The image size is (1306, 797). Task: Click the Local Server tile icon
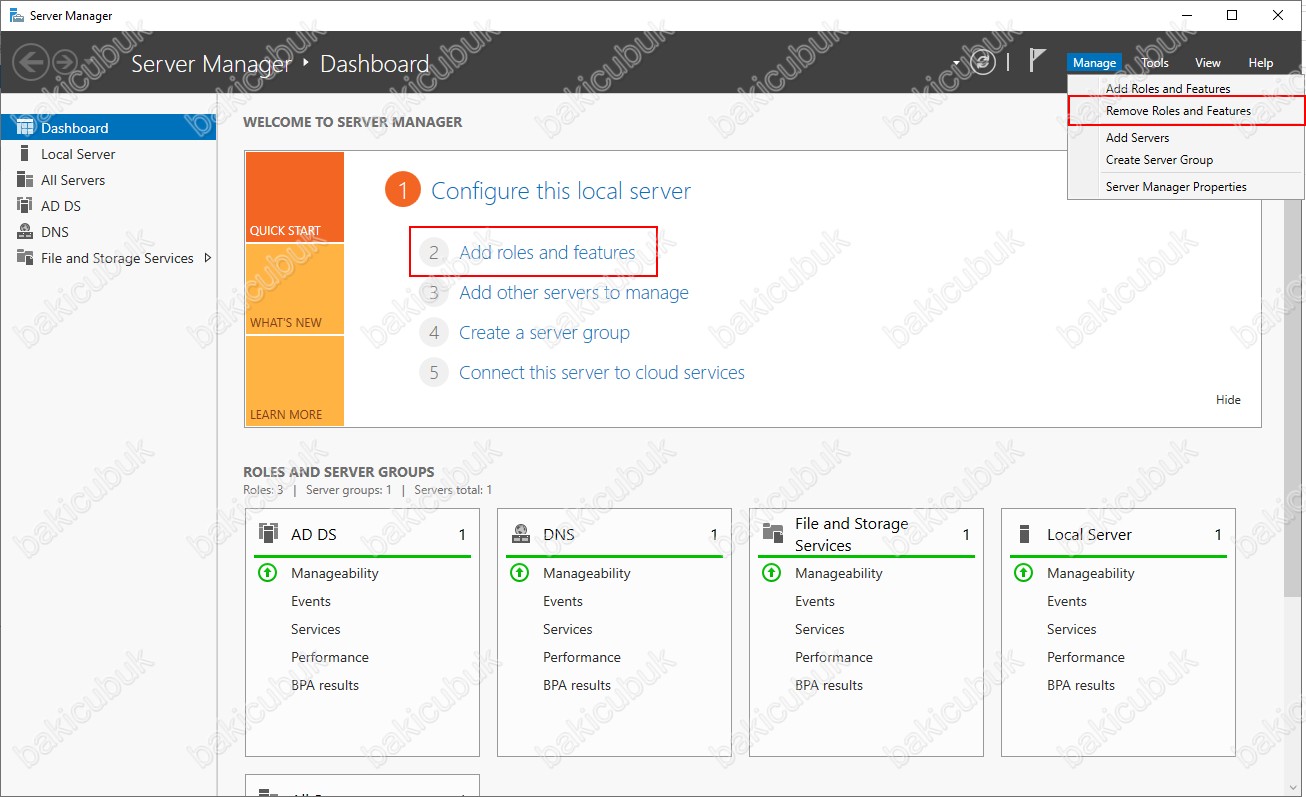tap(1024, 534)
